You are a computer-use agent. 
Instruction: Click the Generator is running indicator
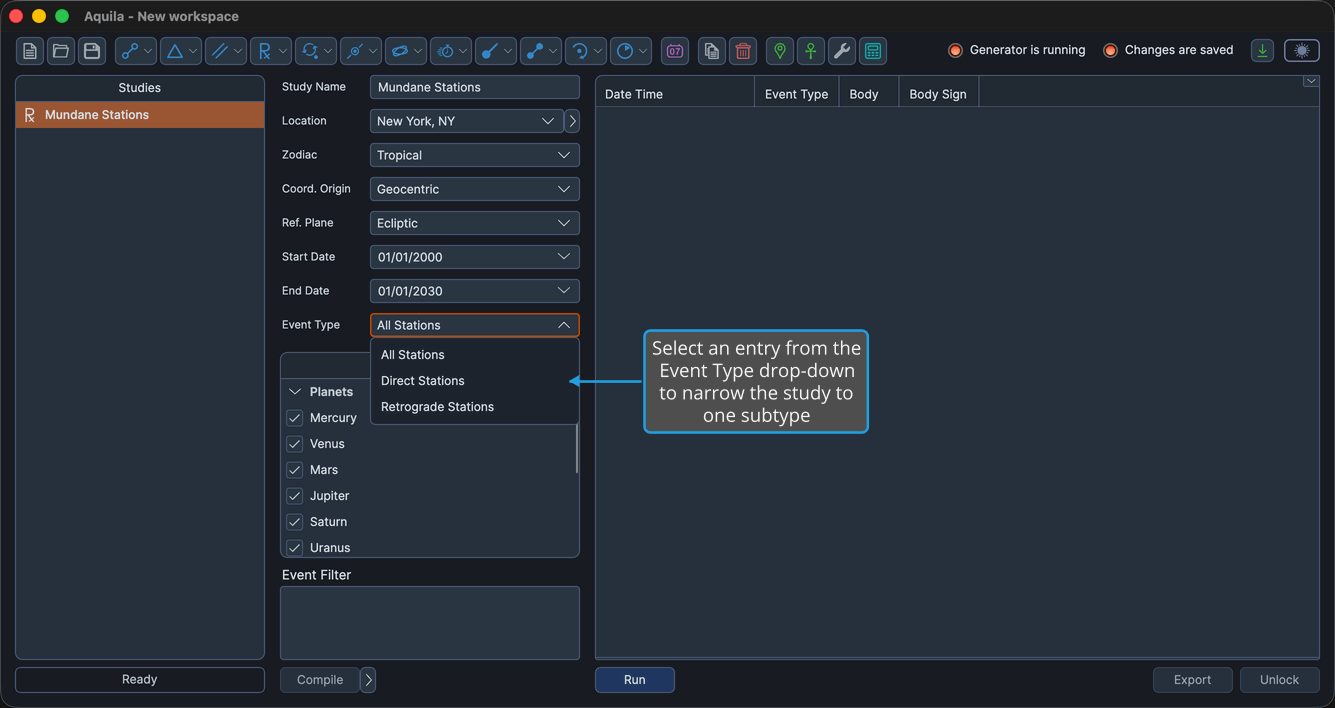tap(1017, 50)
